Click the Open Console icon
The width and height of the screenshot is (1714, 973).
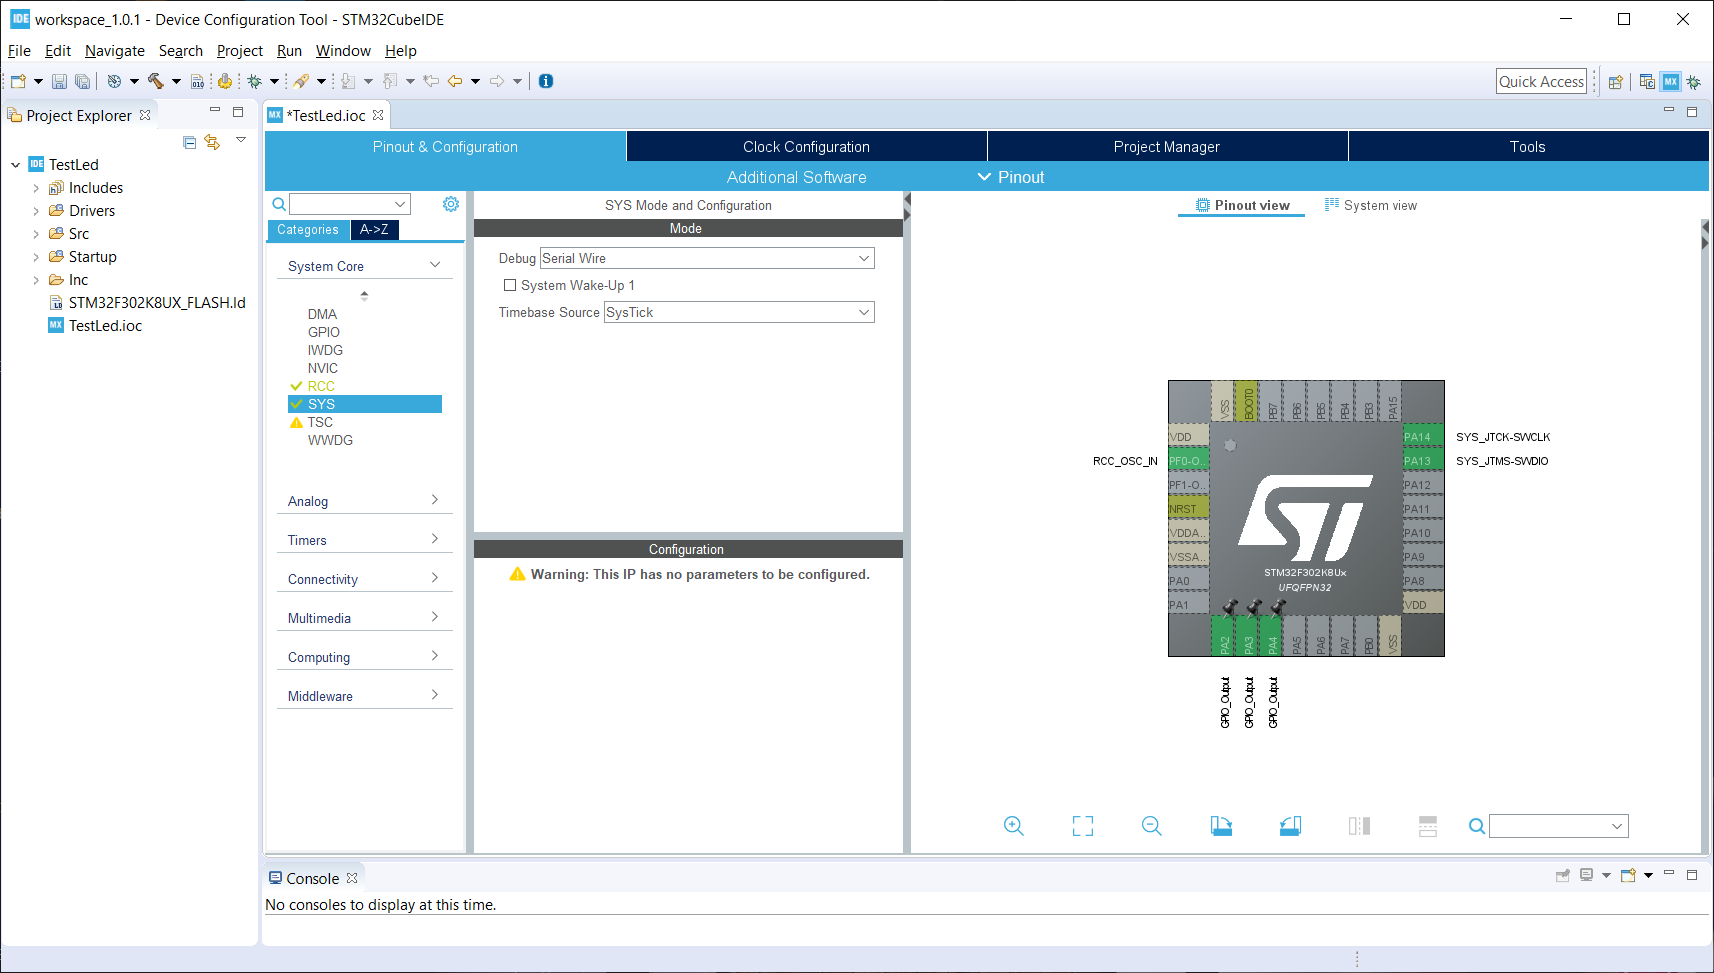(1628, 875)
